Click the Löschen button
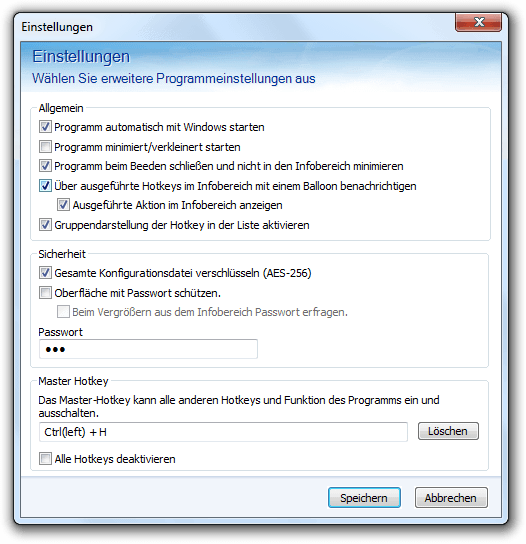The width and height of the screenshot is (526, 544). pos(448,431)
